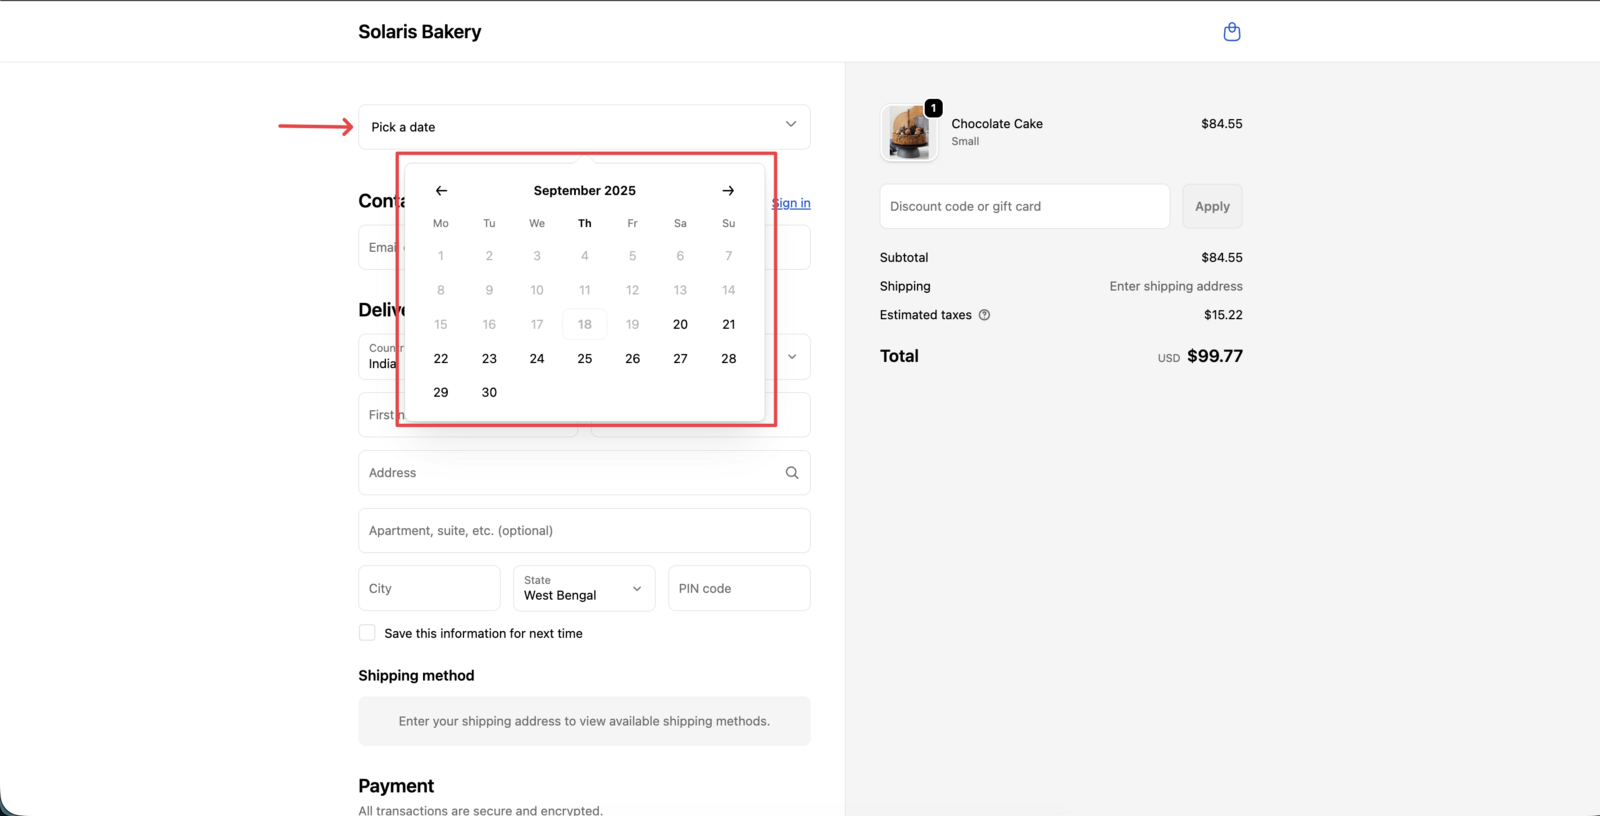This screenshot has height=816, width=1600.
Task: Focus the Apartment, suite, etc. field
Action: (584, 531)
